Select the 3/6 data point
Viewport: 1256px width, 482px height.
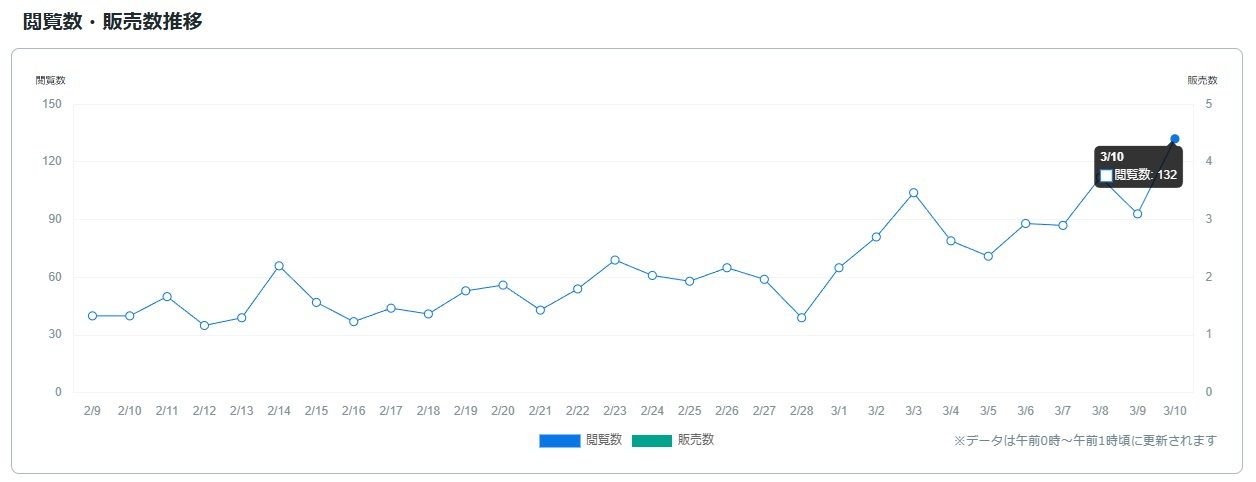[x=1025, y=224]
